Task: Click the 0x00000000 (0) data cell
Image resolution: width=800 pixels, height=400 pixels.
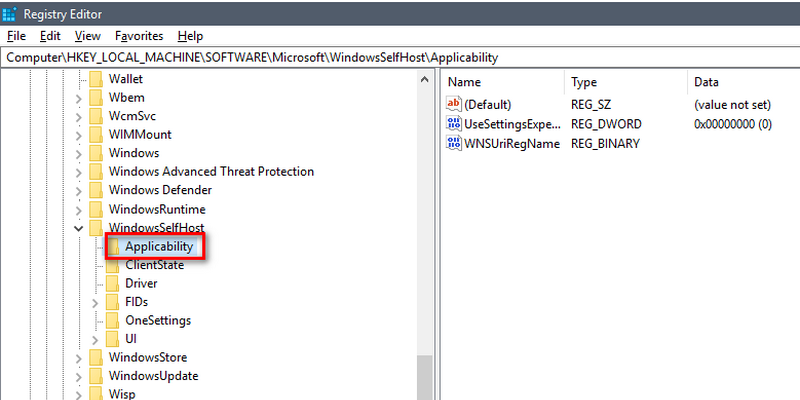Action: click(x=733, y=124)
